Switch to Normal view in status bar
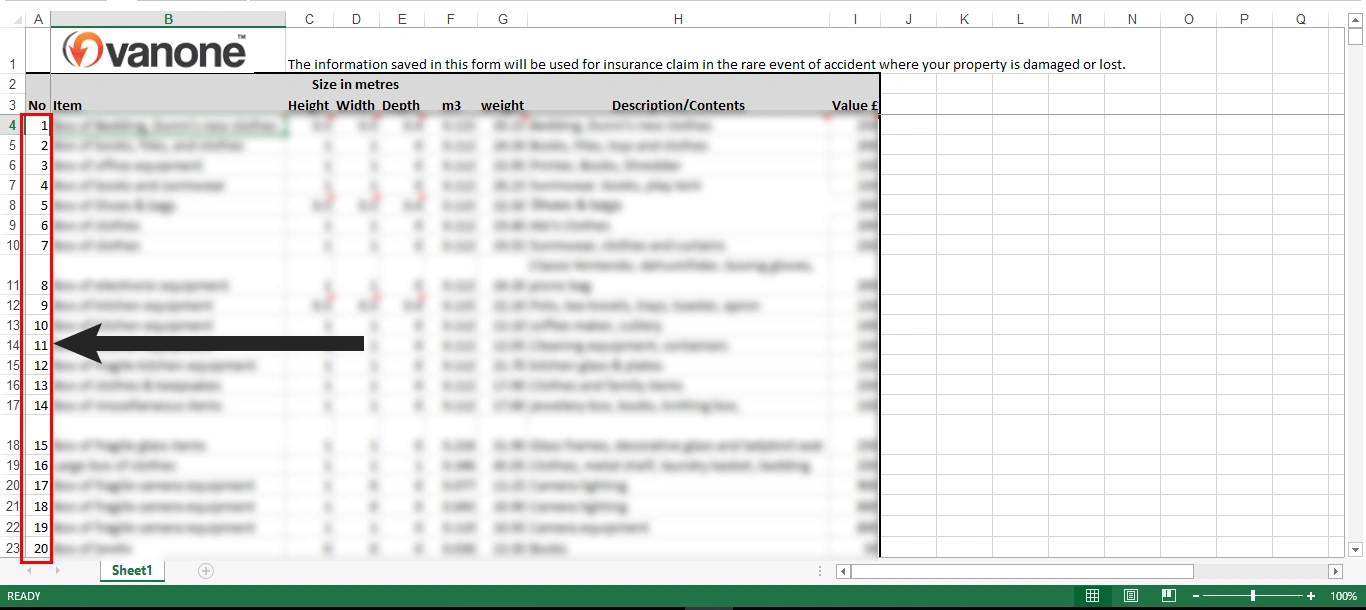This screenshot has width=1366, height=610. pos(1092,596)
